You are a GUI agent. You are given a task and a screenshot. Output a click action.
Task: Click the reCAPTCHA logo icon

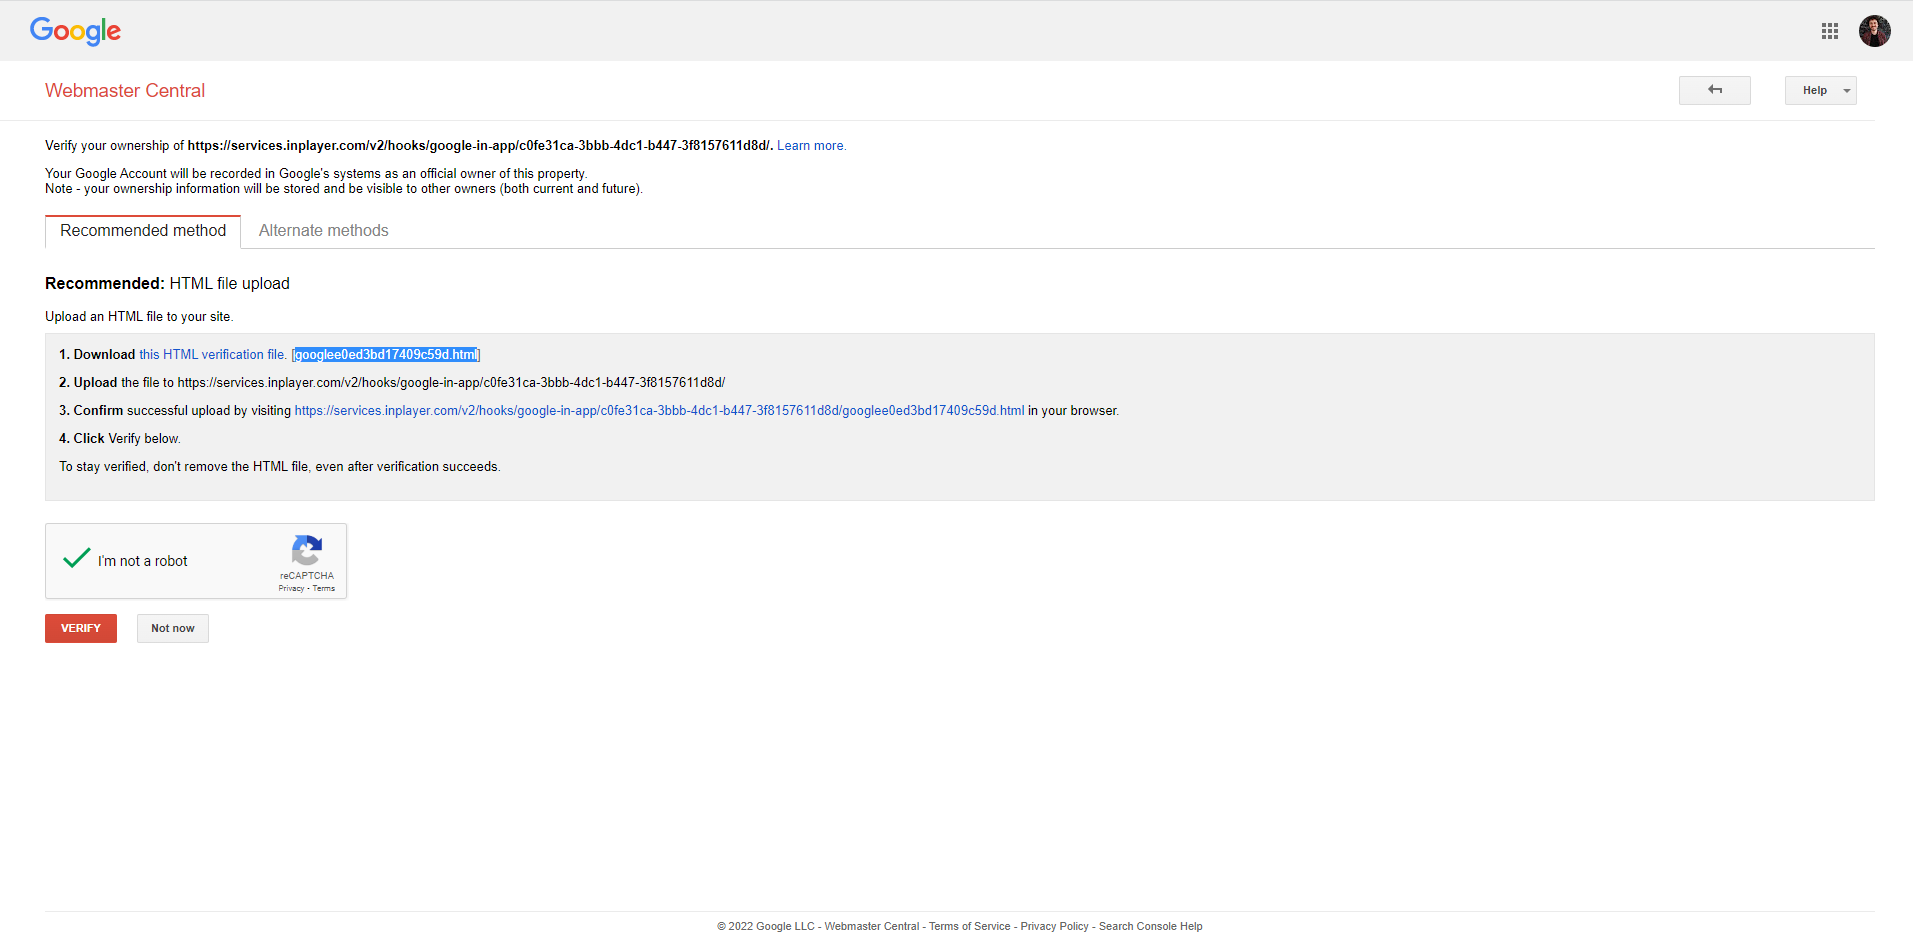click(x=307, y=551)
